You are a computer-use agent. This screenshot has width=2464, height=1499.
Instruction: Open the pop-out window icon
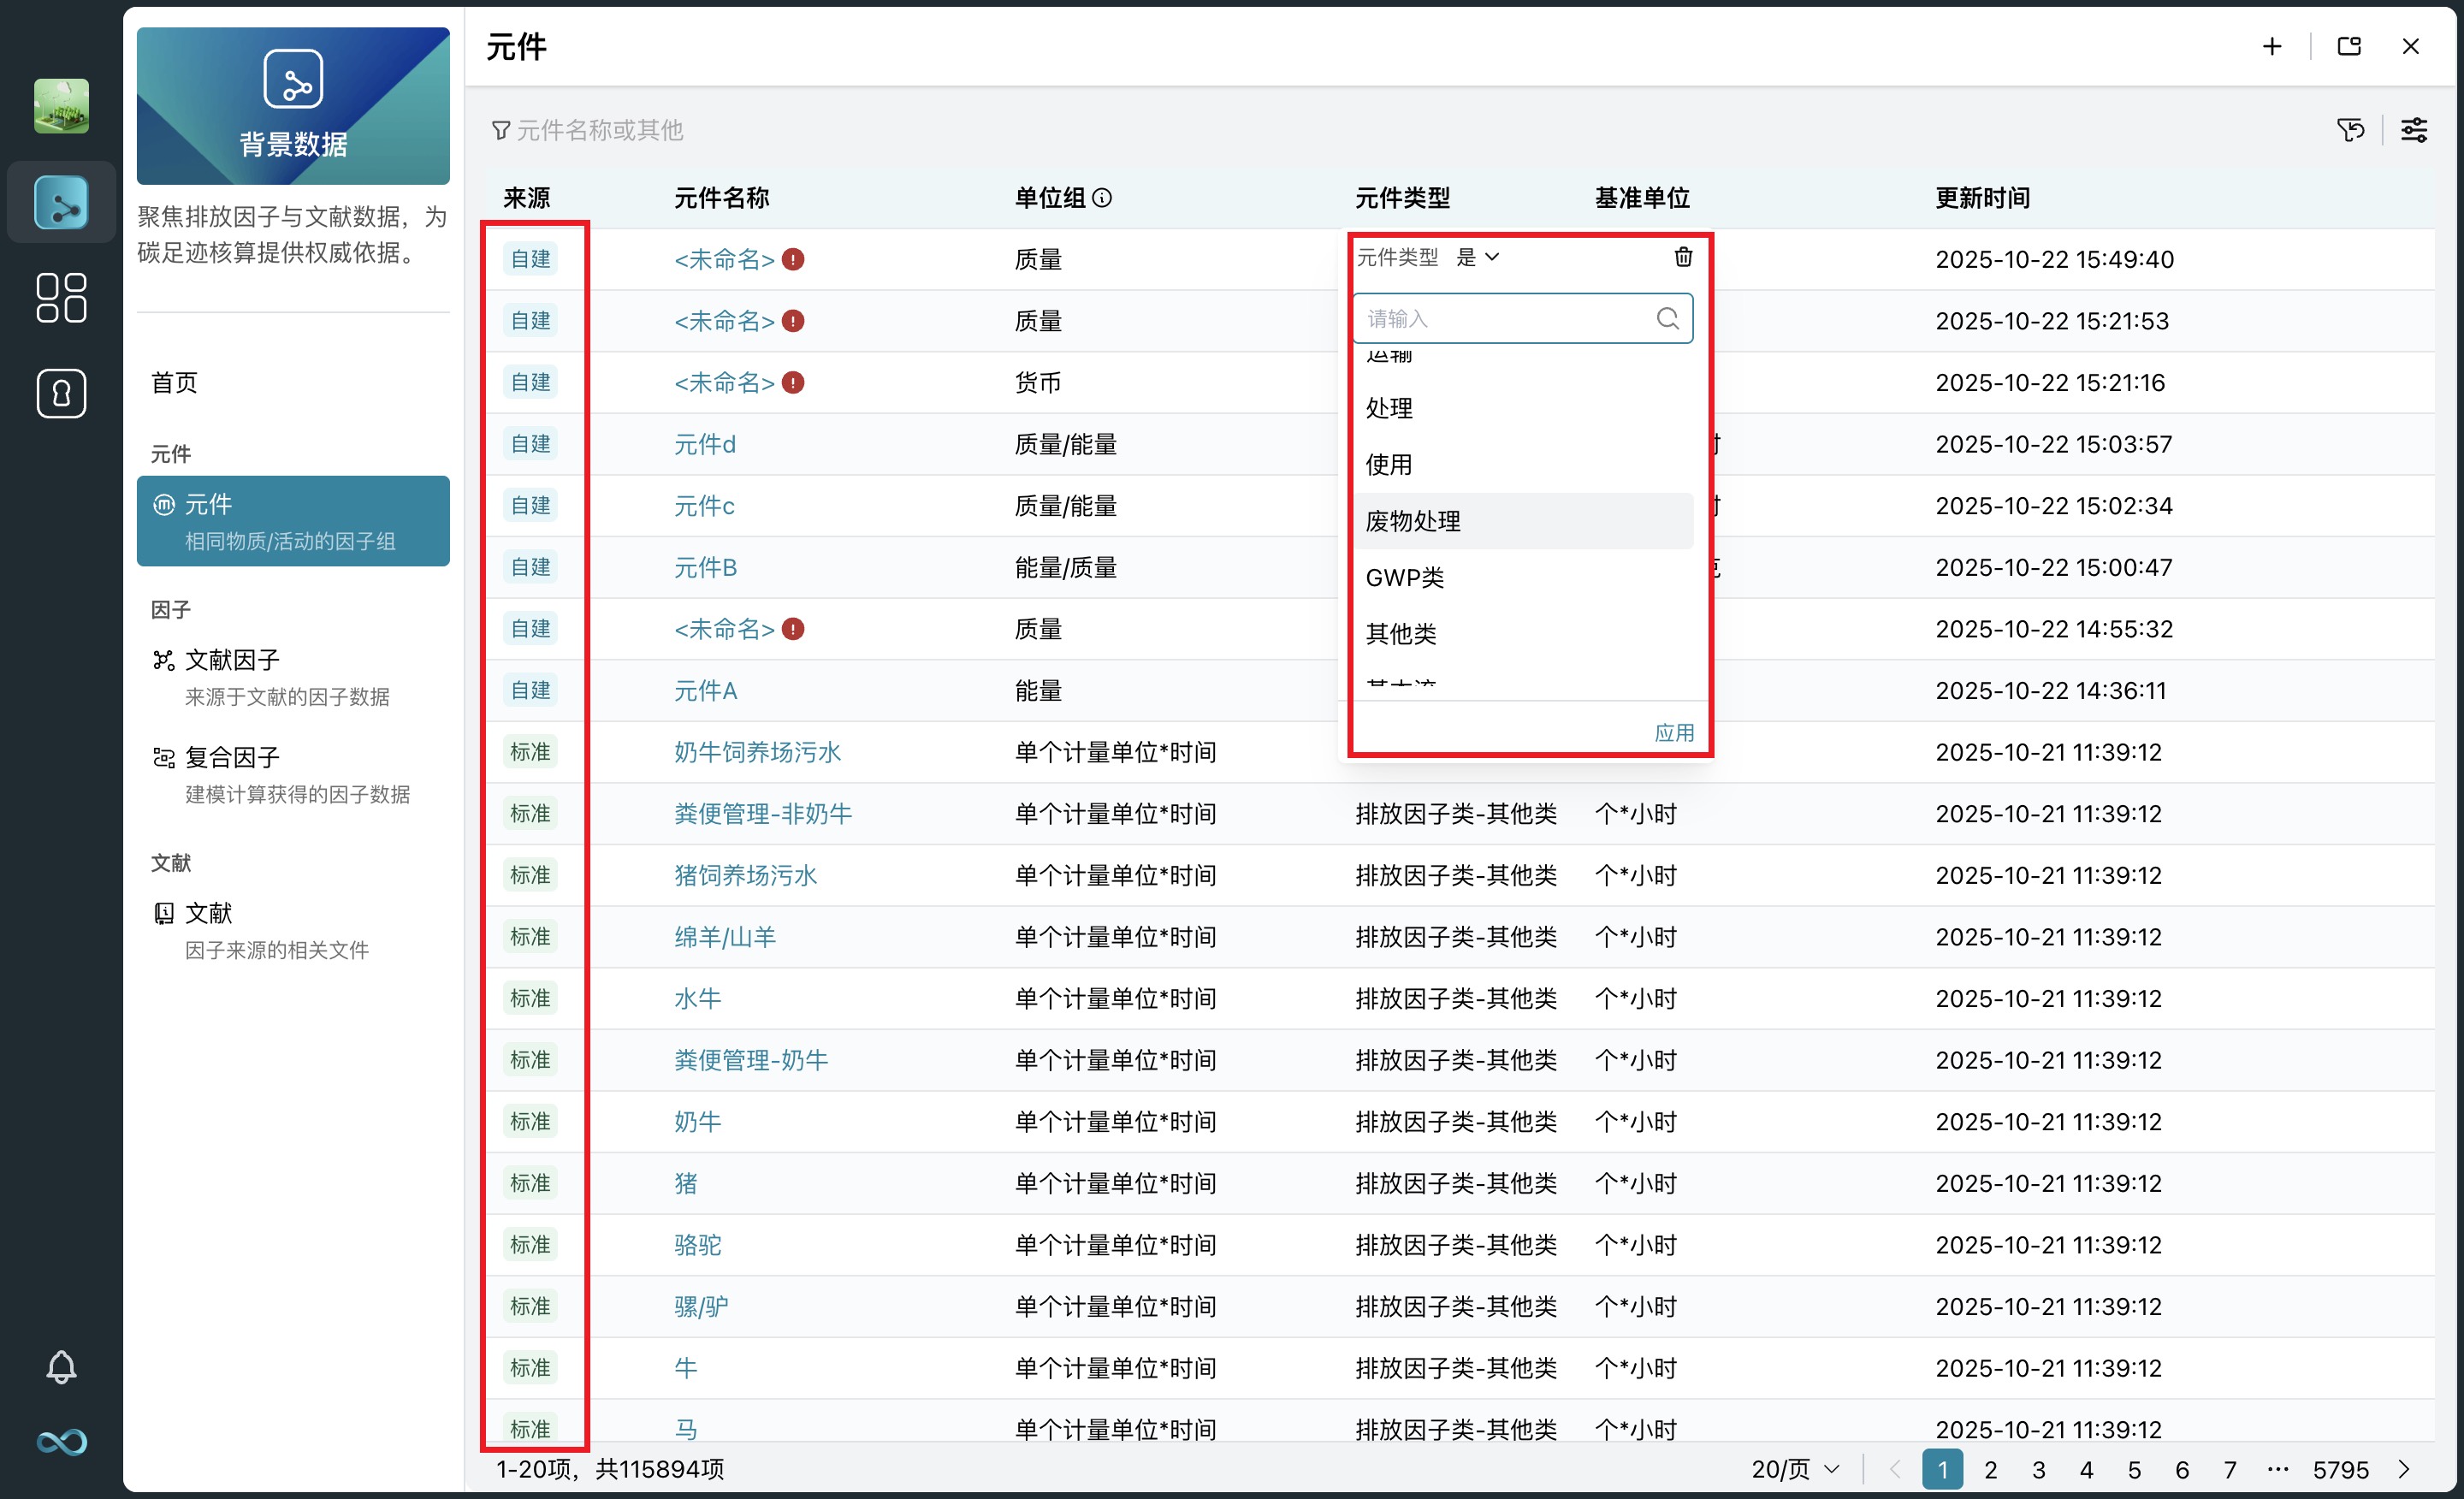coord(2349,47)
